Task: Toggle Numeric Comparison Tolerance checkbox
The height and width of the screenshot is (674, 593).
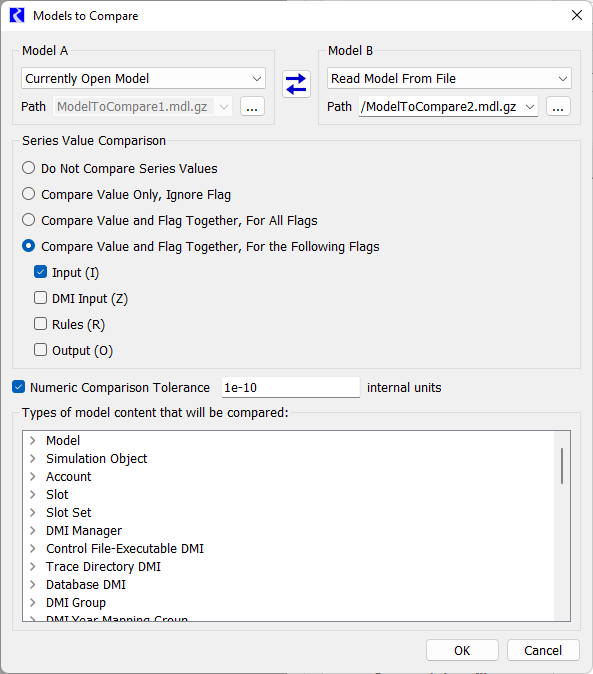Action: 18,387
